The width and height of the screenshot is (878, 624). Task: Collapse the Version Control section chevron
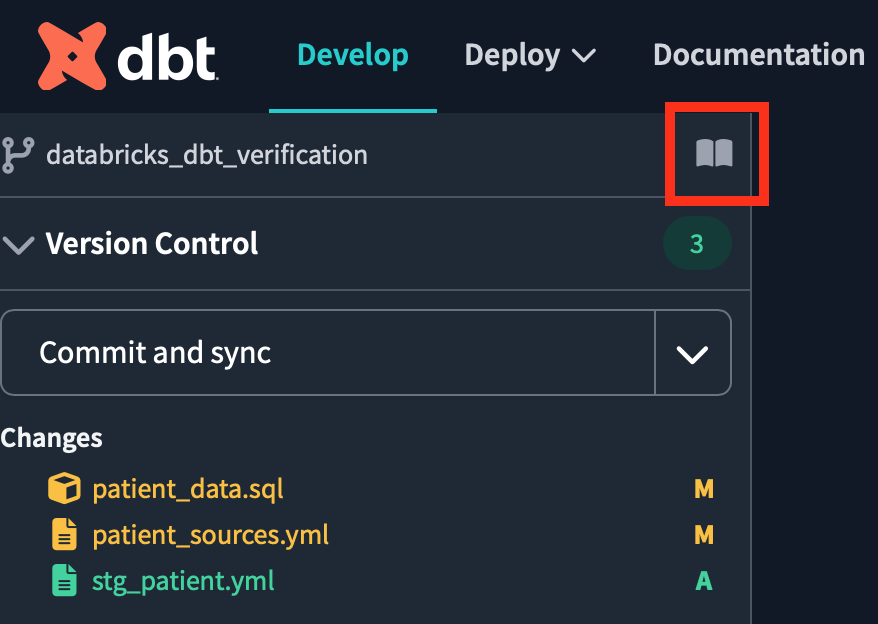(19, 244)
